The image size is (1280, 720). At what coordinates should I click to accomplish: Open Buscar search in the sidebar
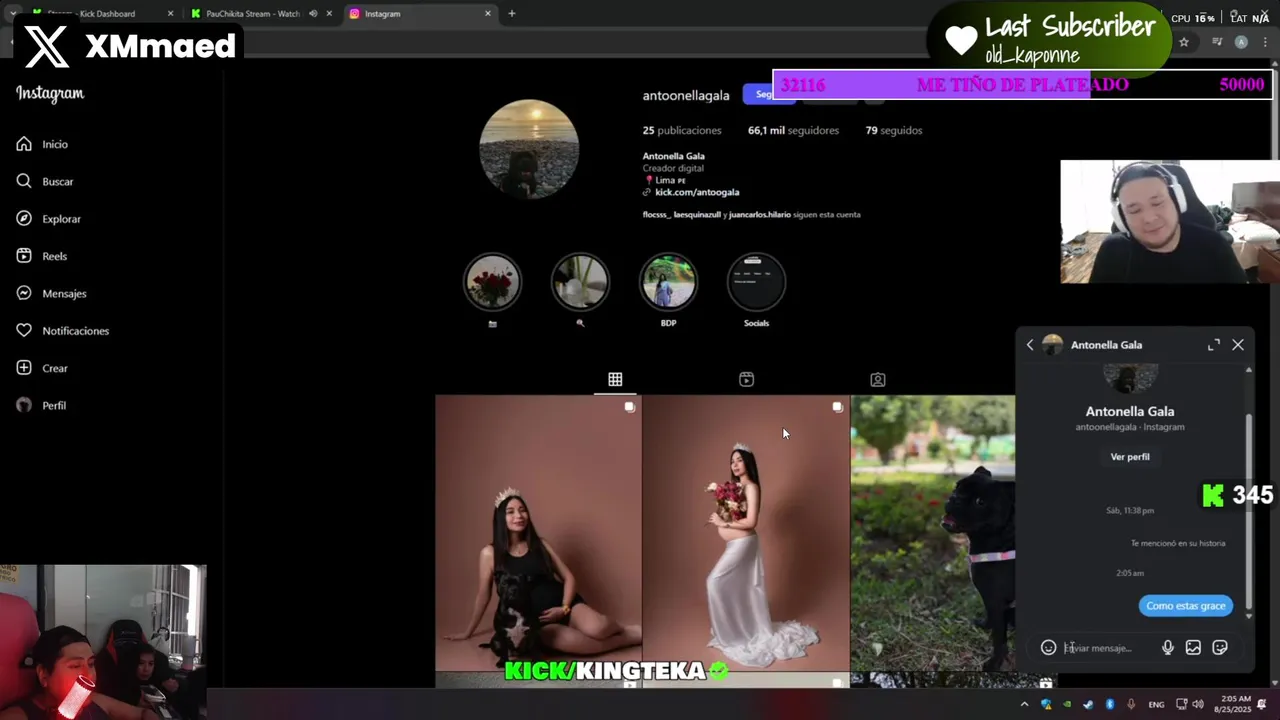[x=45, y=181]
